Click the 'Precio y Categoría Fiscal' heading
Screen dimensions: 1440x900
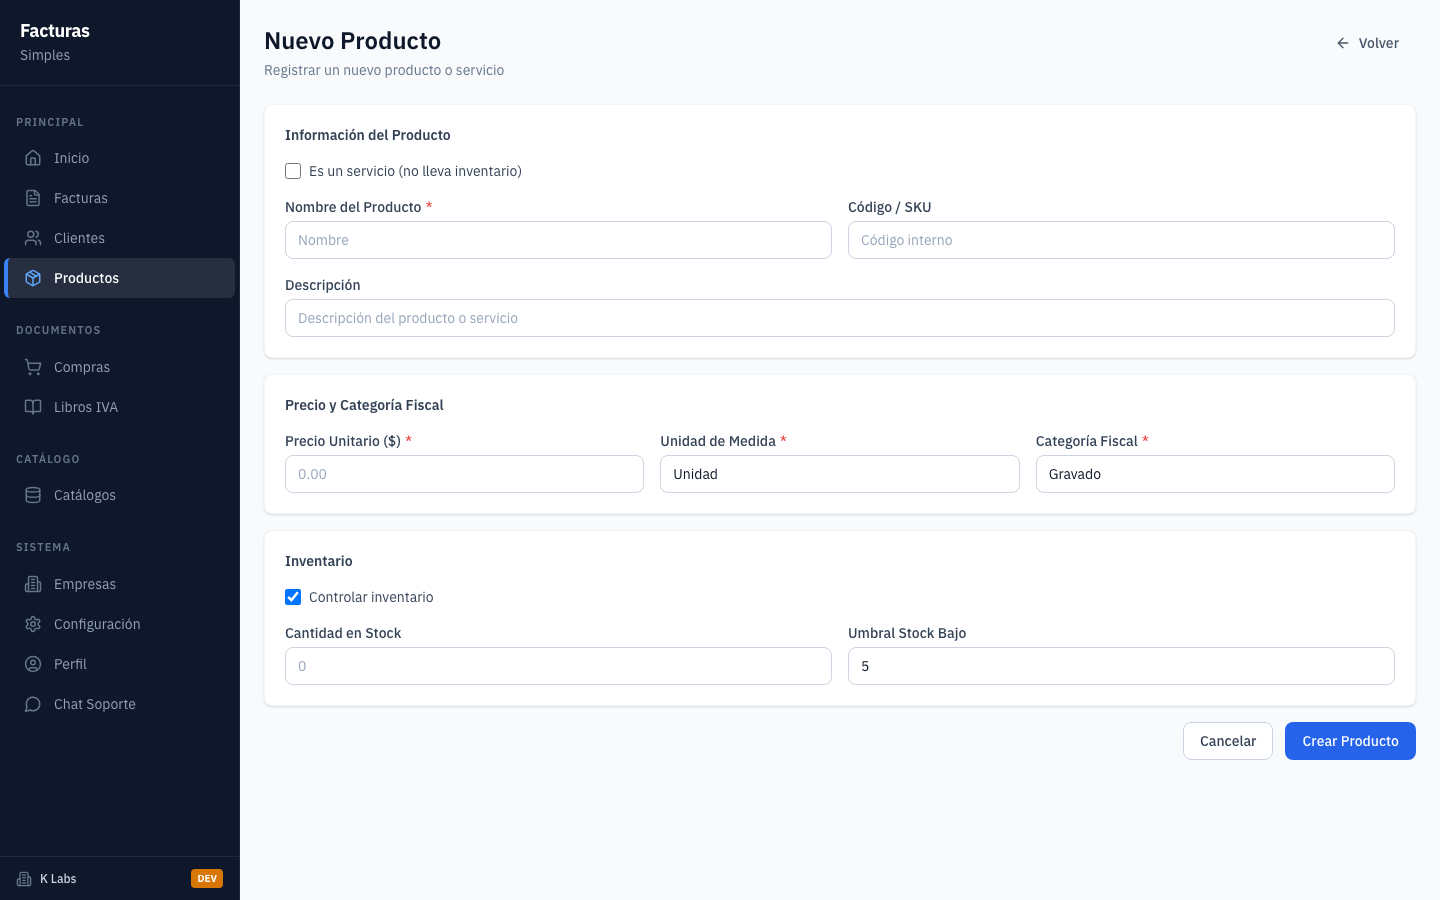(364, 405)
